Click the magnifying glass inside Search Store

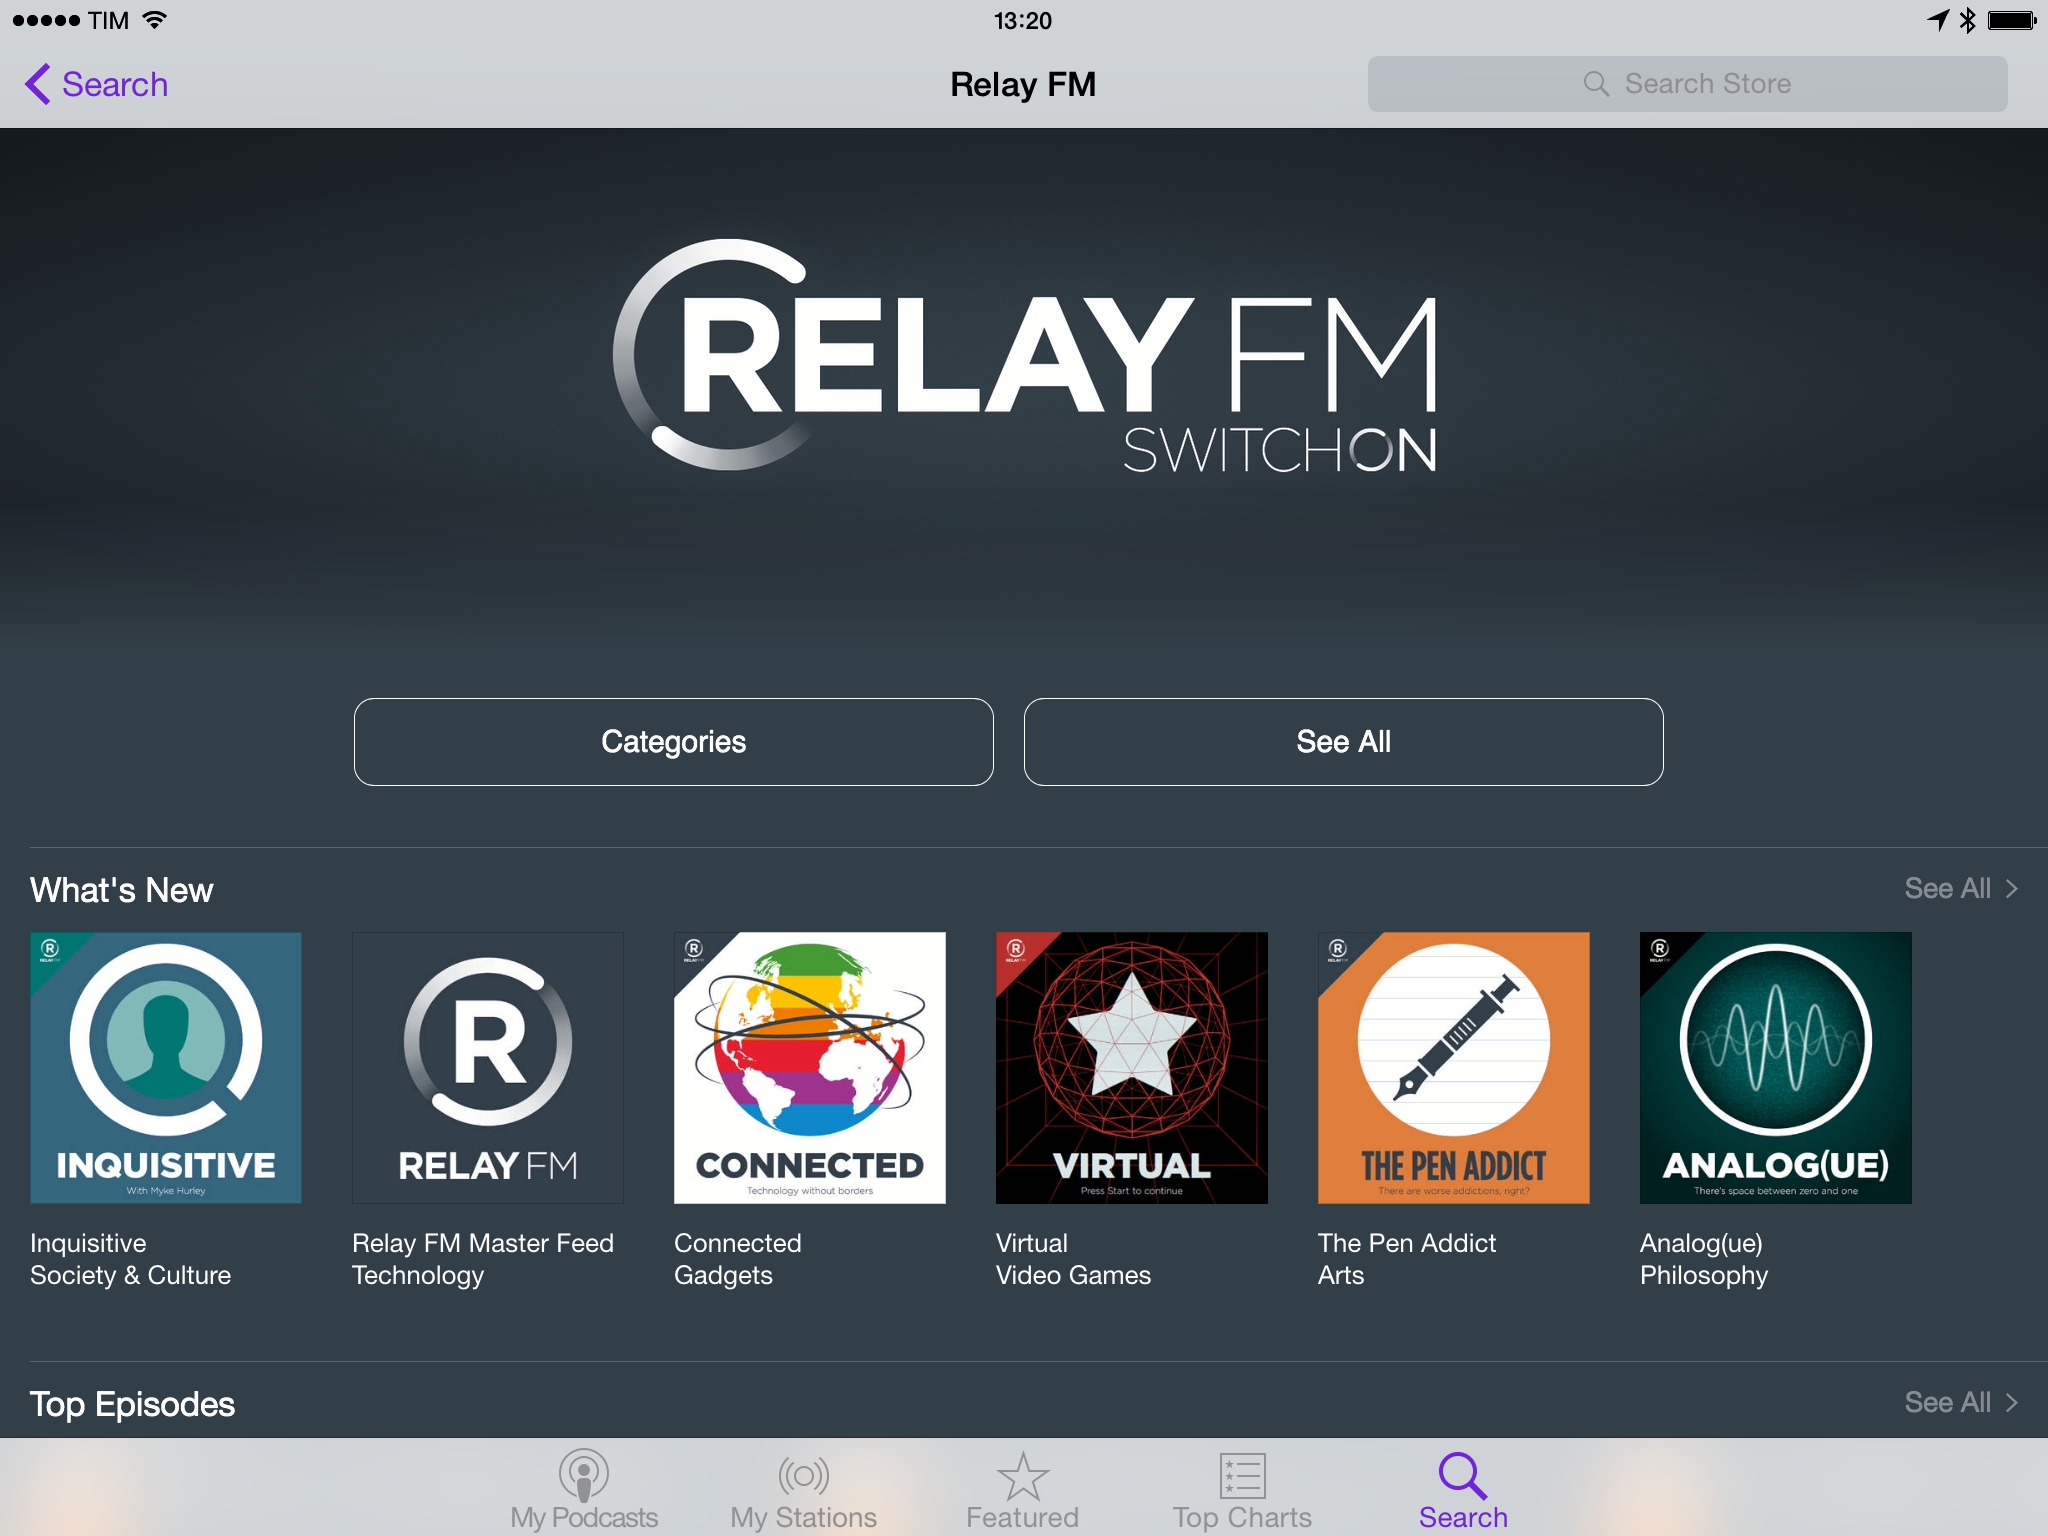[x=1597, y=84]
